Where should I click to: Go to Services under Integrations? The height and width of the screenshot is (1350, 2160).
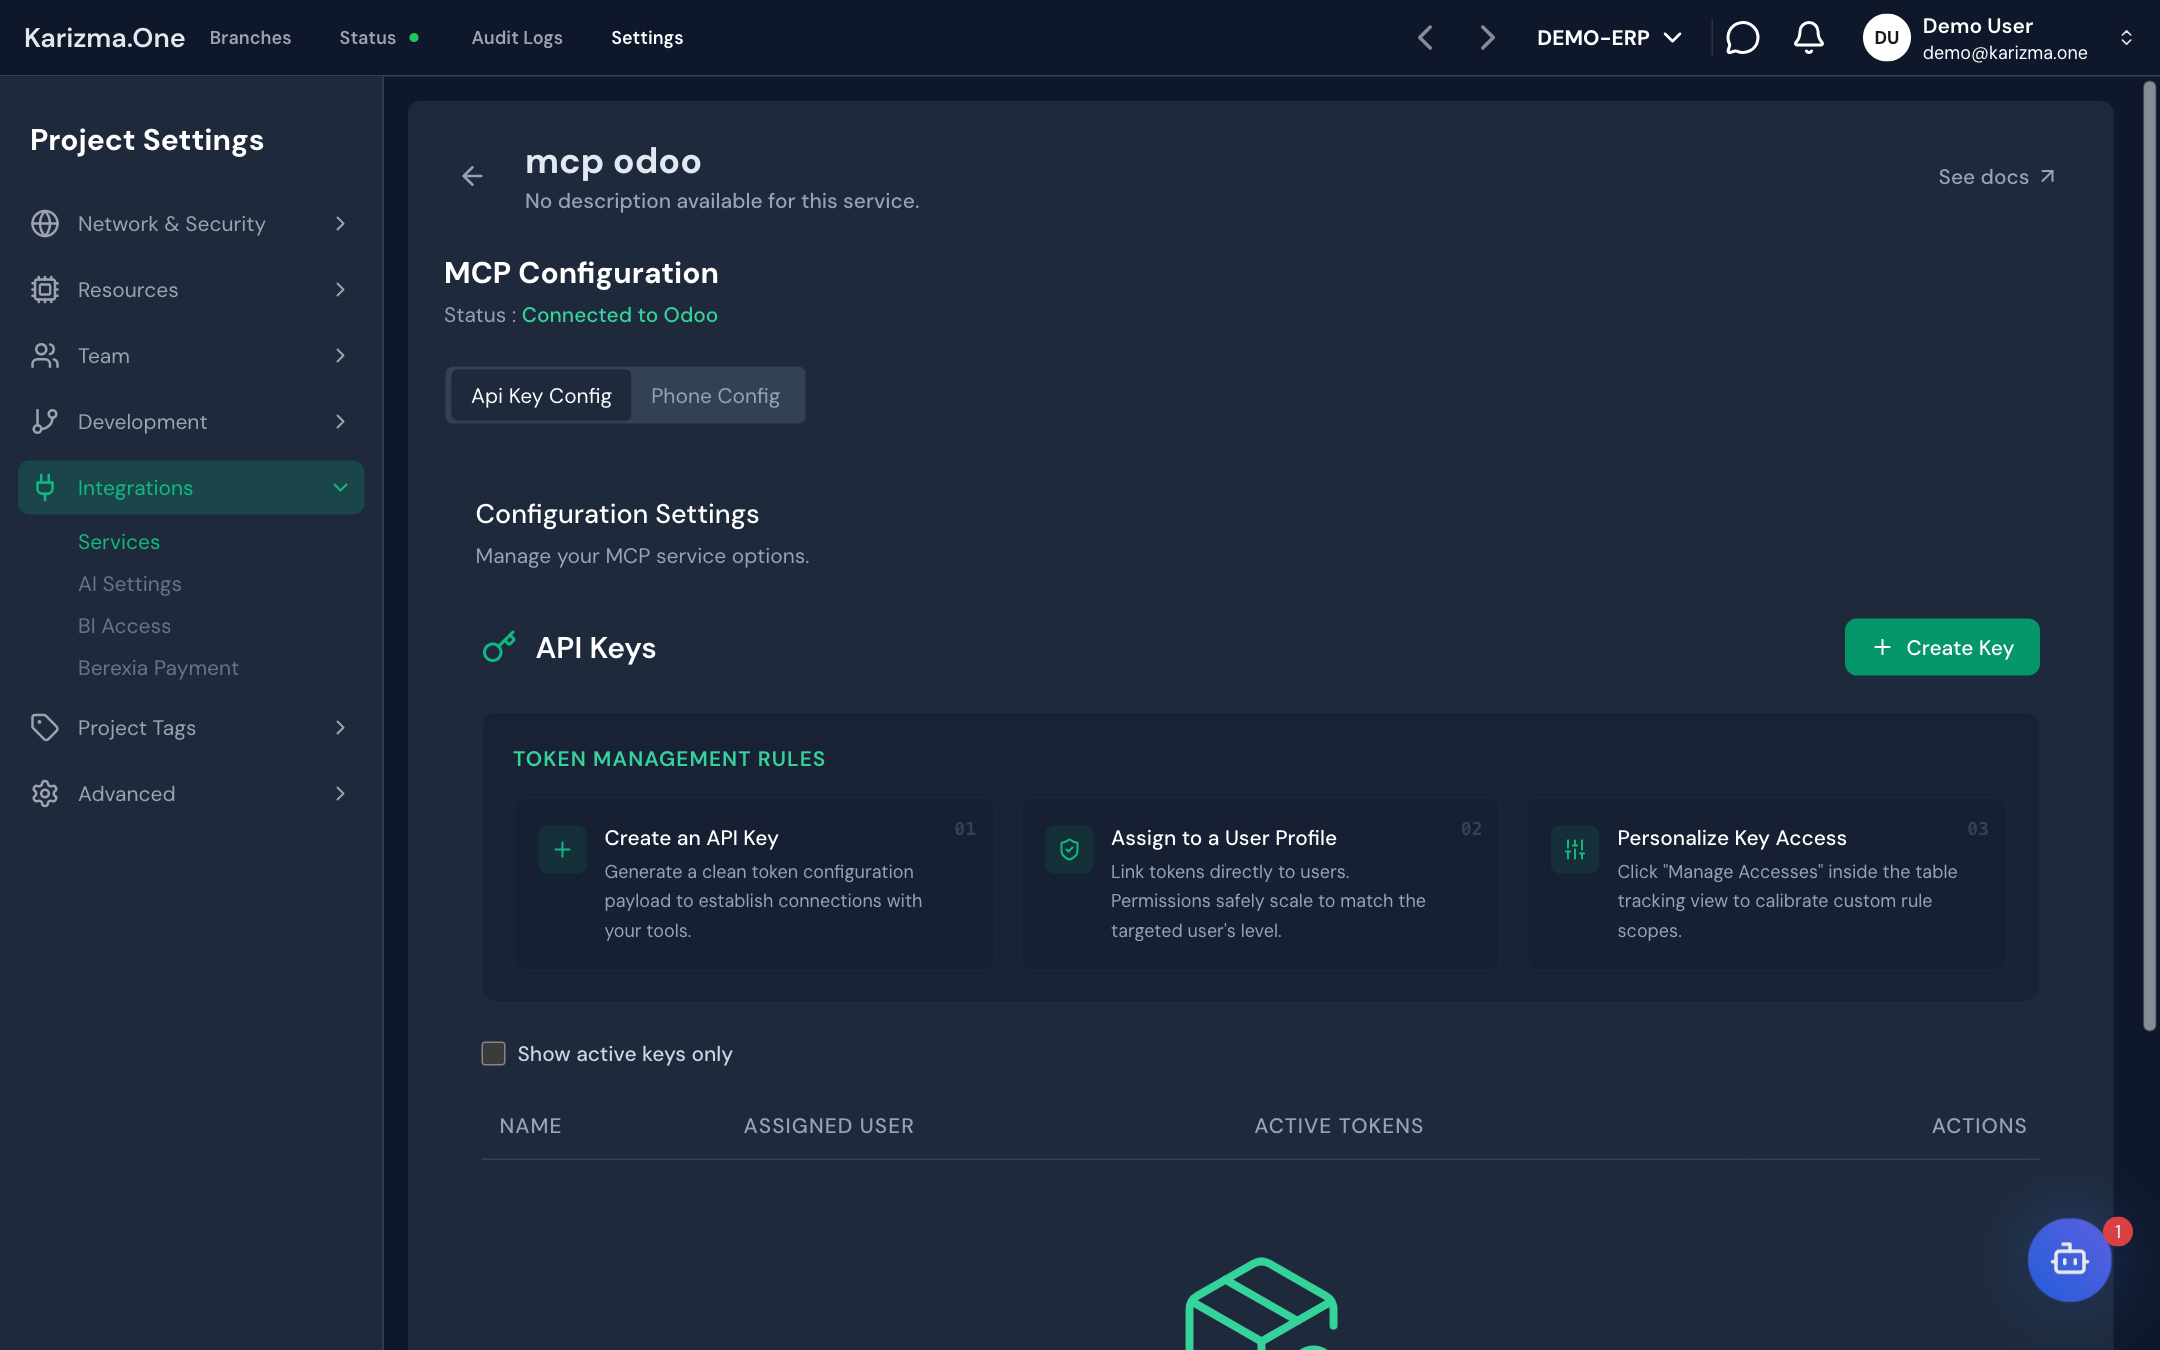point(119,542)
